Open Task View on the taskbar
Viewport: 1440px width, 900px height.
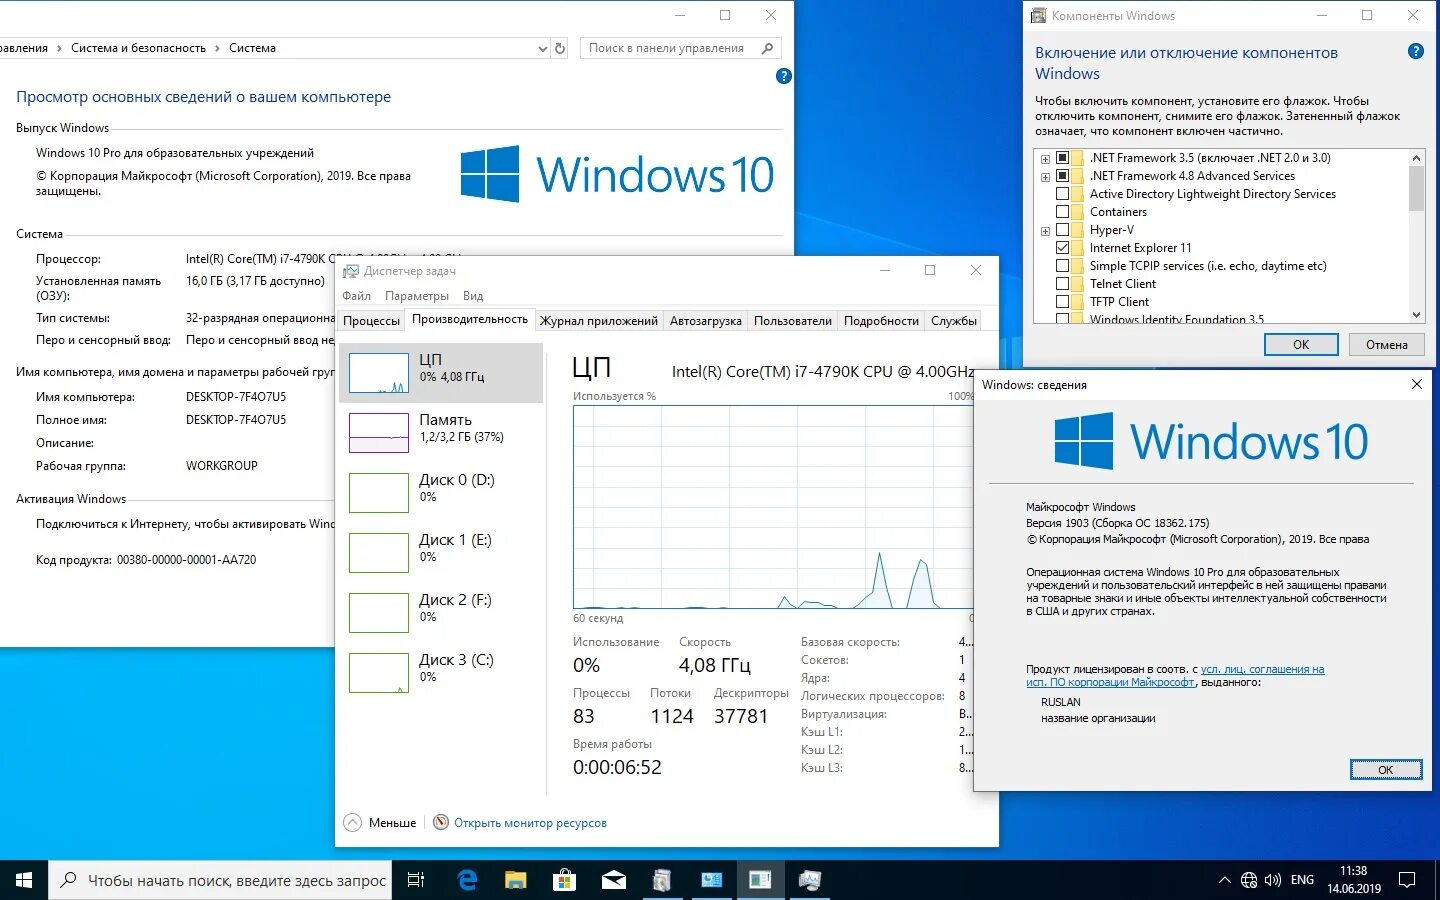coord(416,880)
